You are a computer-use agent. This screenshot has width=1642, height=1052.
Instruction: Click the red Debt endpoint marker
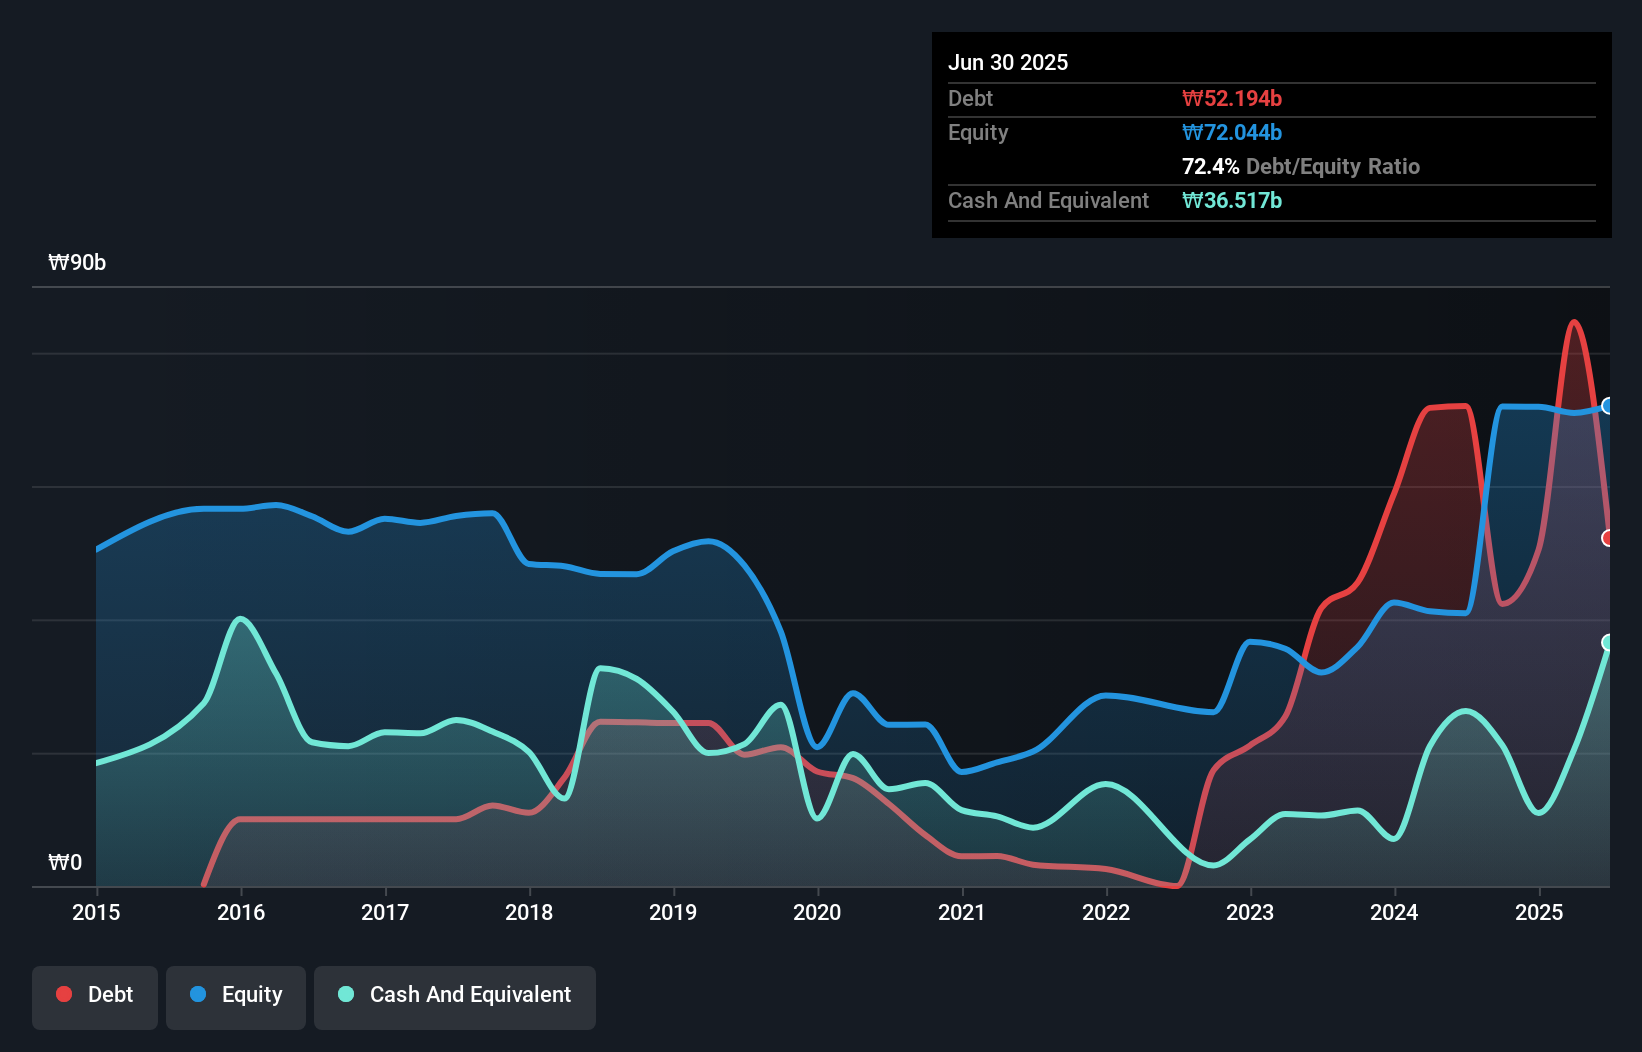(x=1608, y=538)
